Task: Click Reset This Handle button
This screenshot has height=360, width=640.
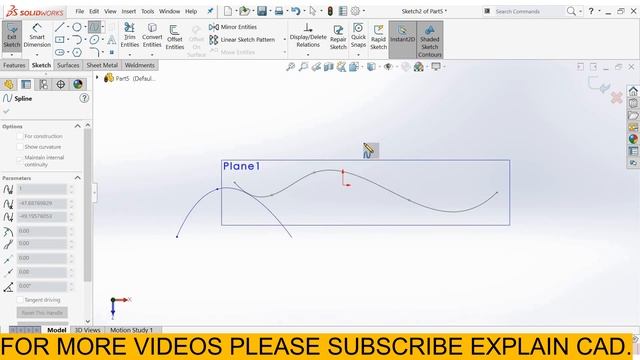Action: [42, 313]
